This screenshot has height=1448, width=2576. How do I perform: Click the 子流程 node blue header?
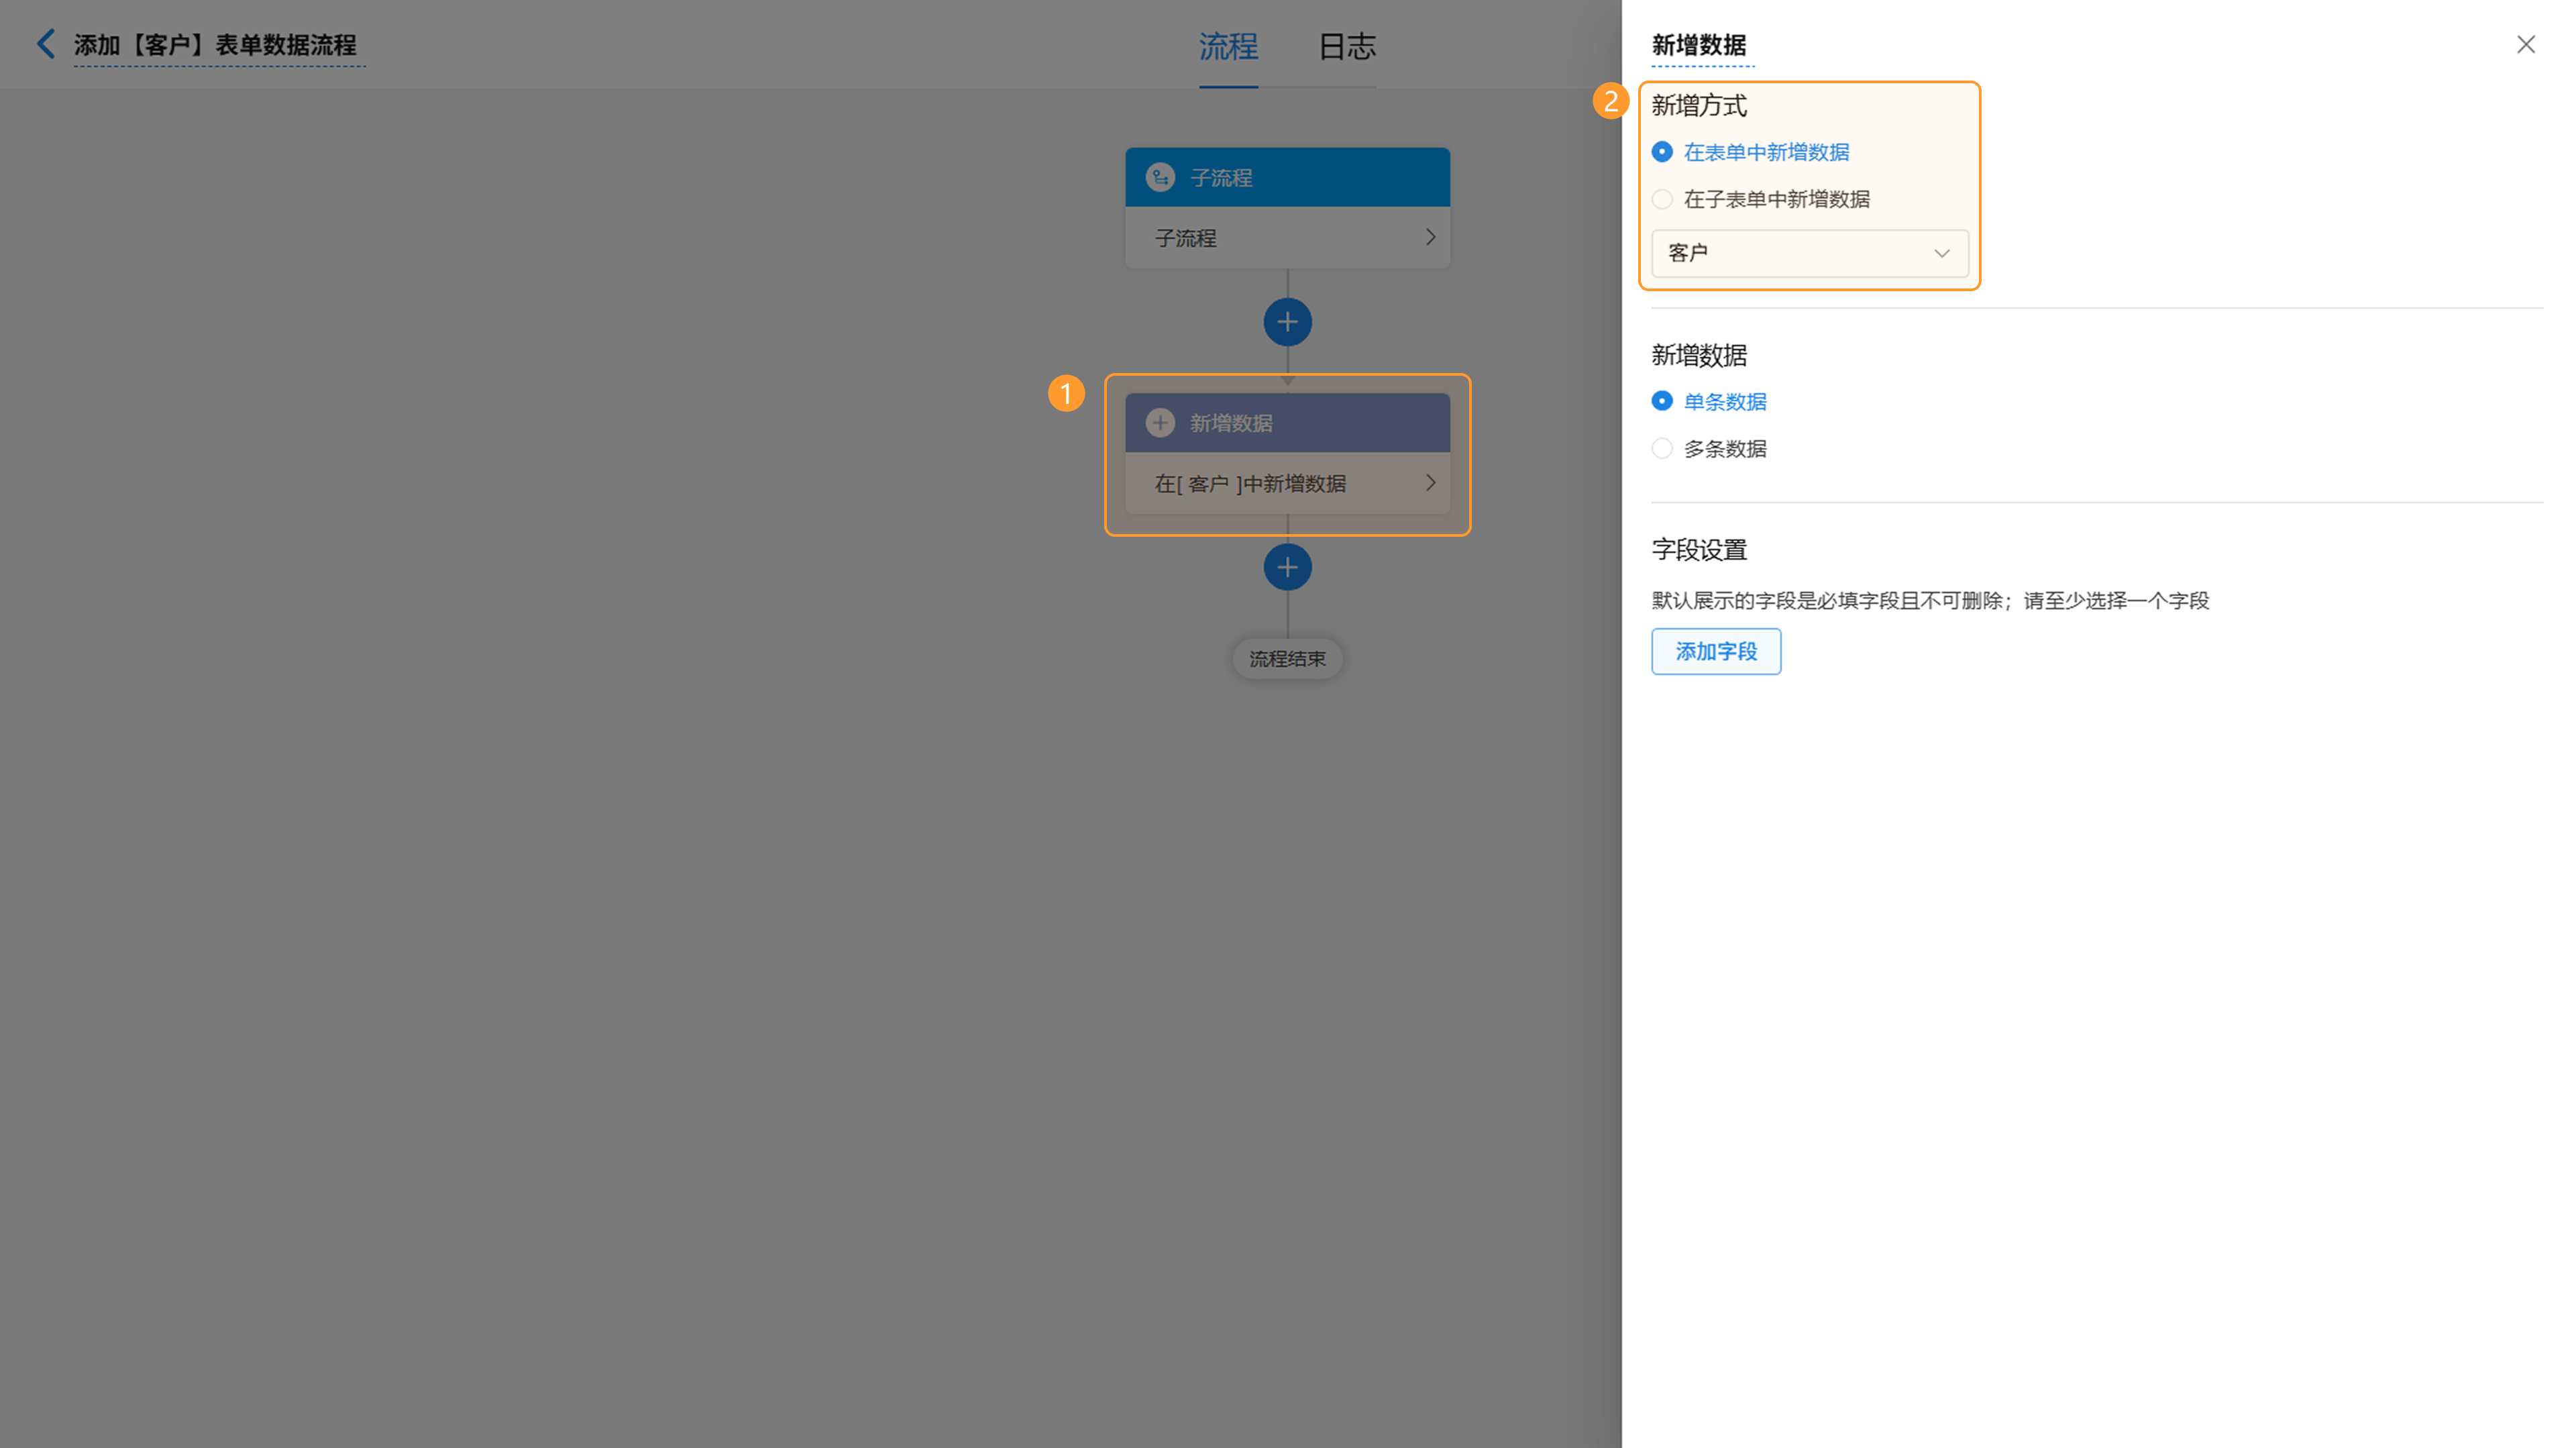tap(1287, 177)
